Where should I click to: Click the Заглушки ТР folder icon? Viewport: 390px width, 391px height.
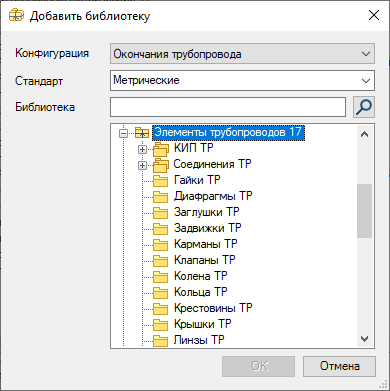(160, 212)
